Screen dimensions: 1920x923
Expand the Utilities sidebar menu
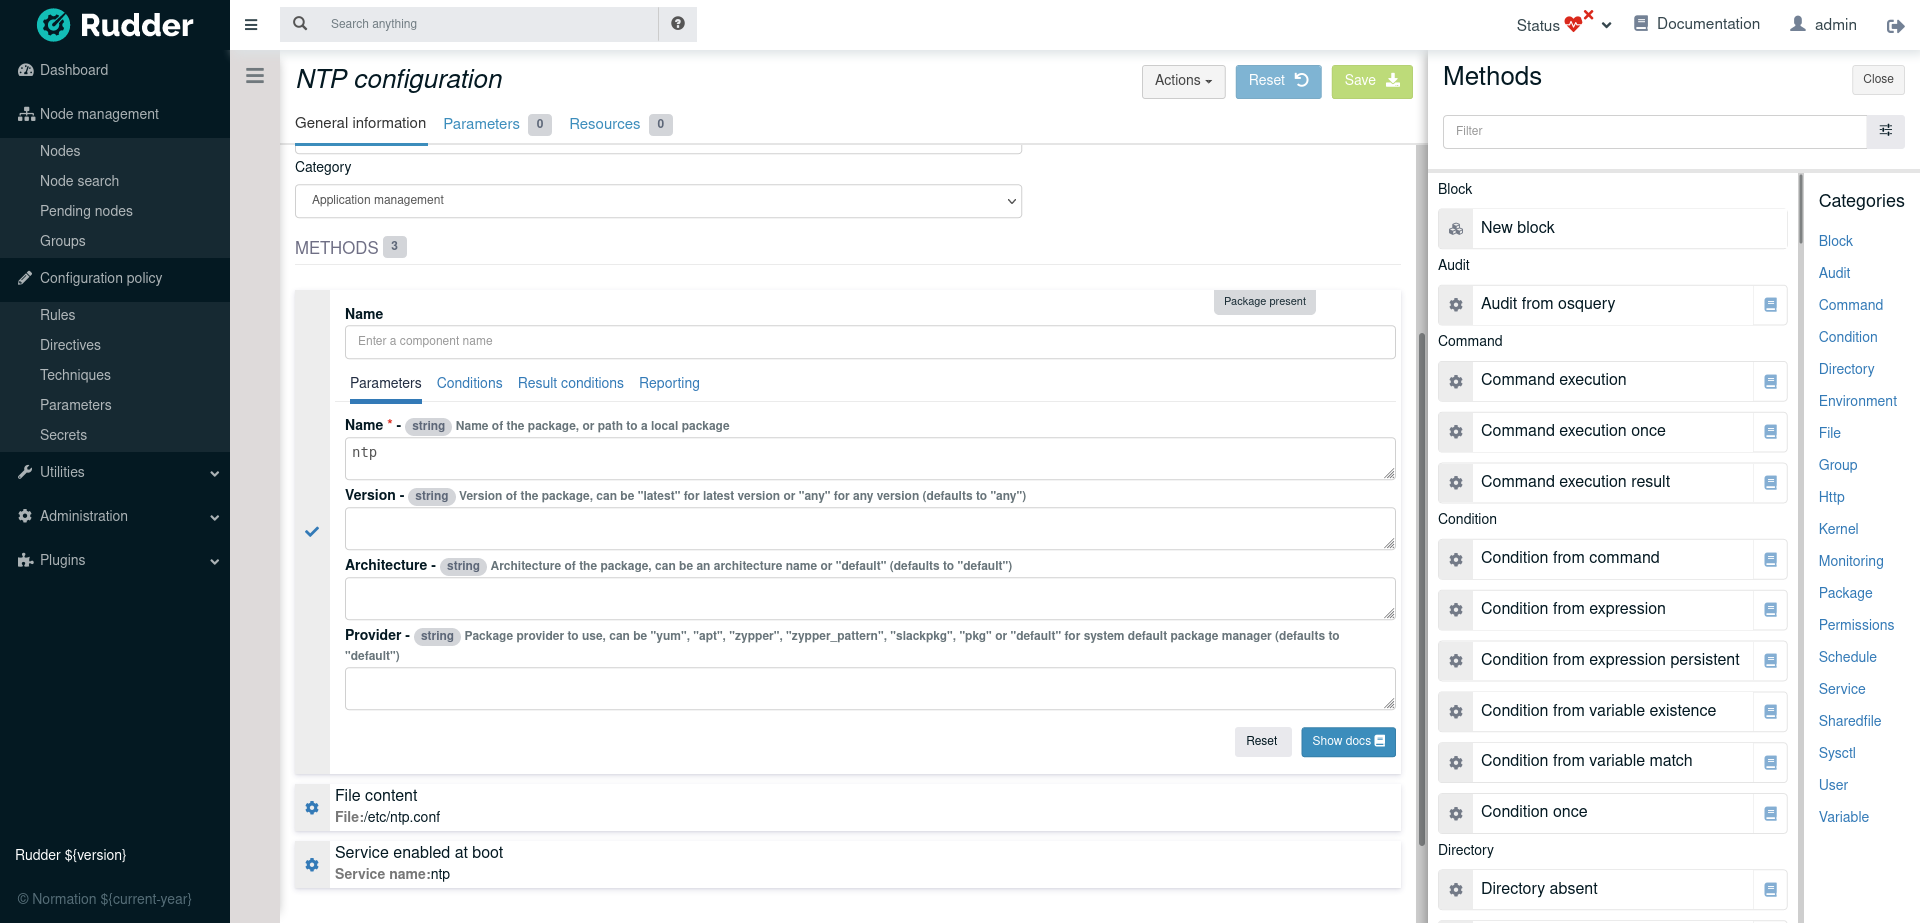pos(115,472)
